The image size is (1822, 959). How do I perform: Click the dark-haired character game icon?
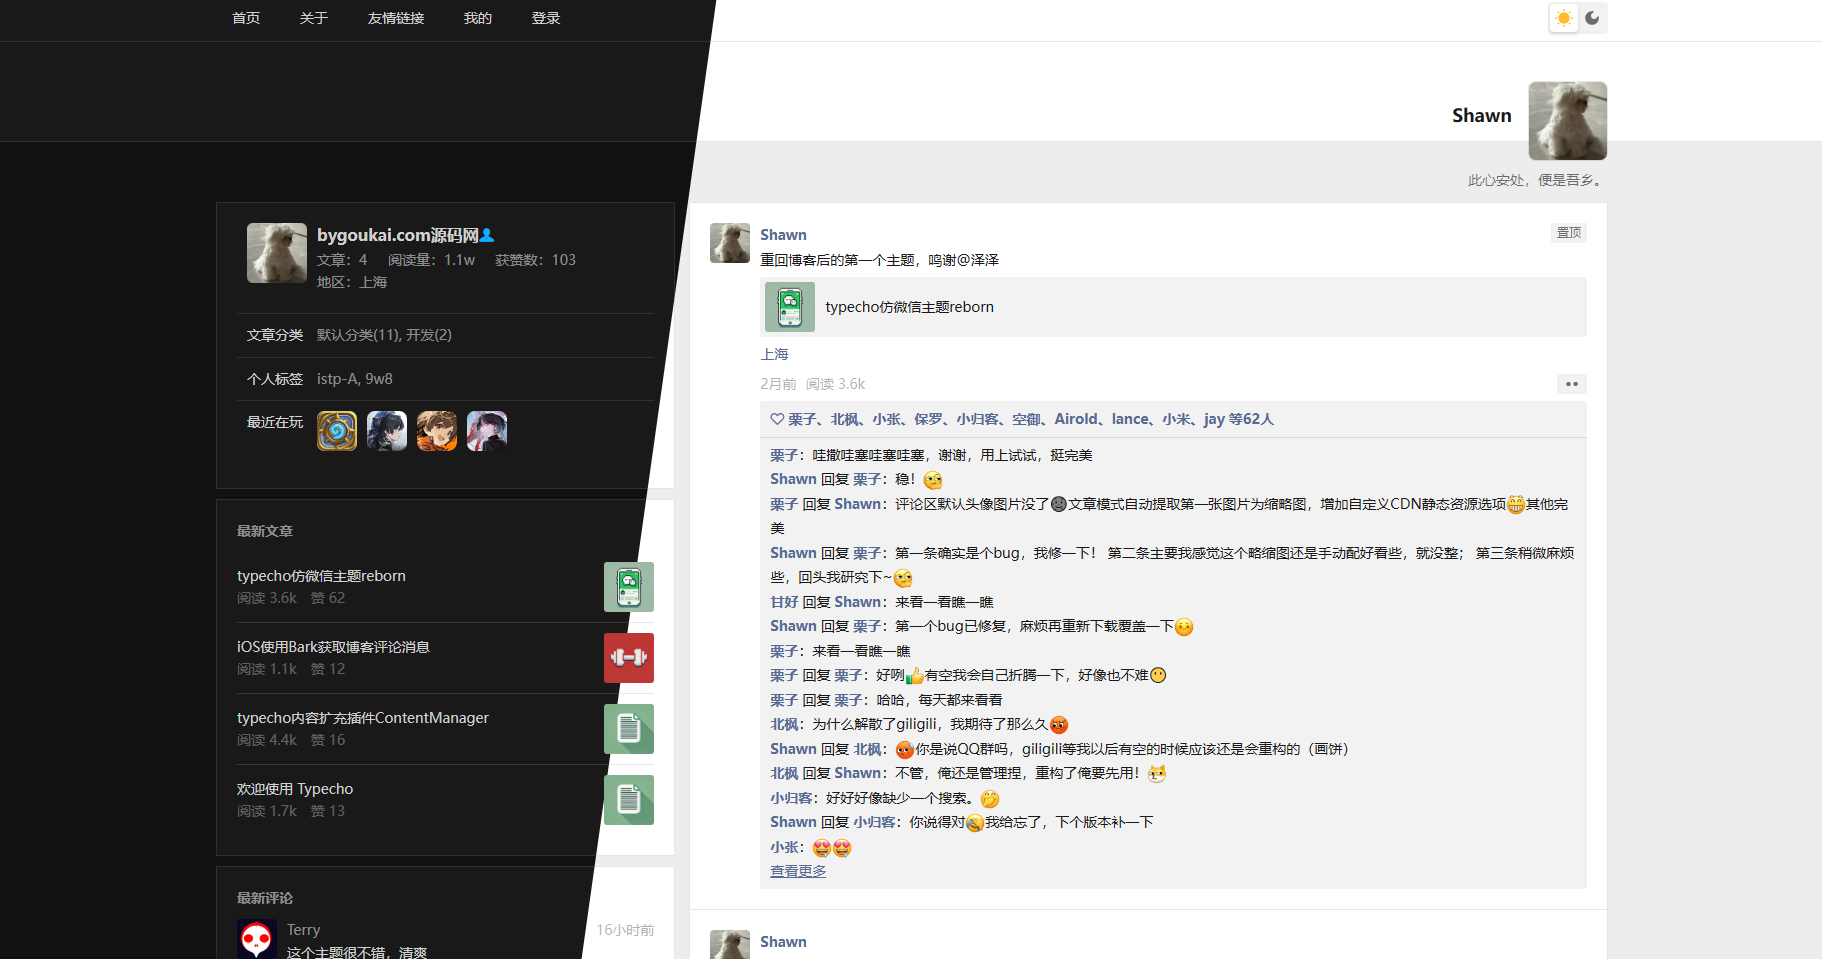point(387,431)
